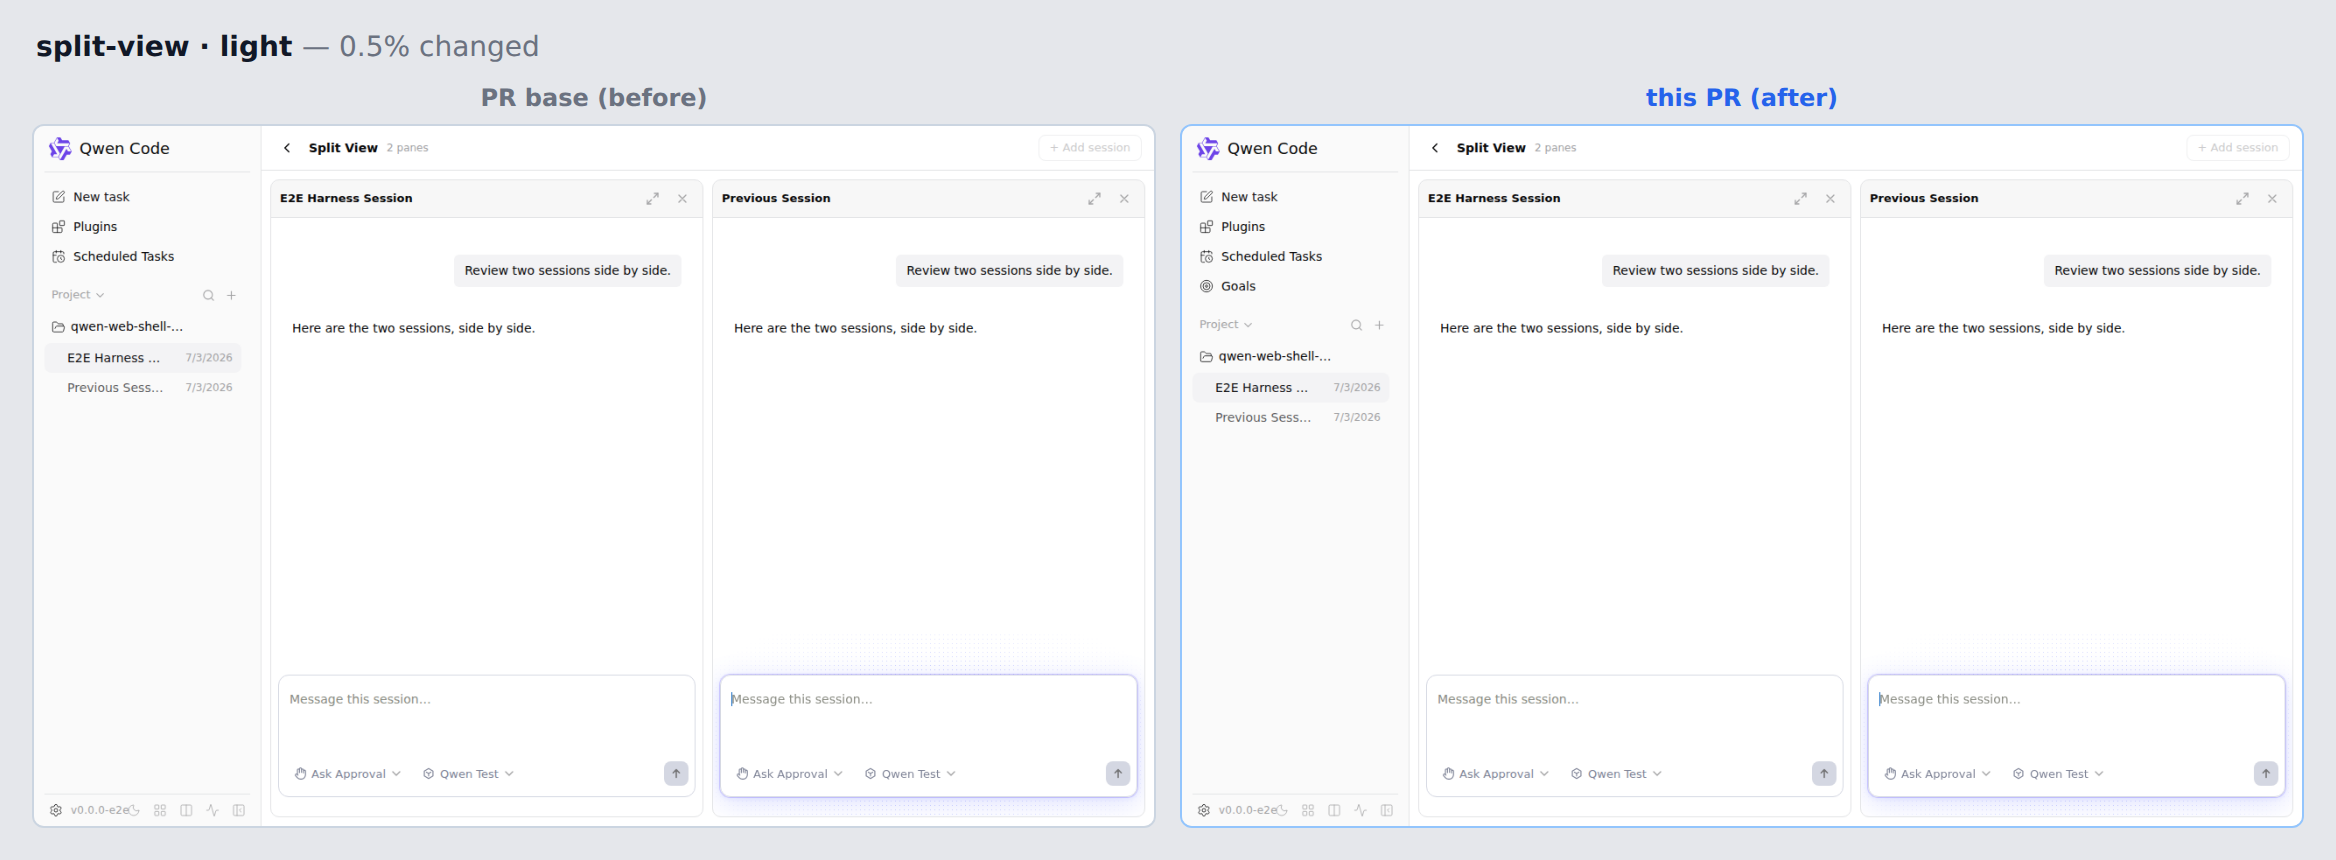
Task: Close E2E Harness Session pane in after window
Action: point(1830,199)
